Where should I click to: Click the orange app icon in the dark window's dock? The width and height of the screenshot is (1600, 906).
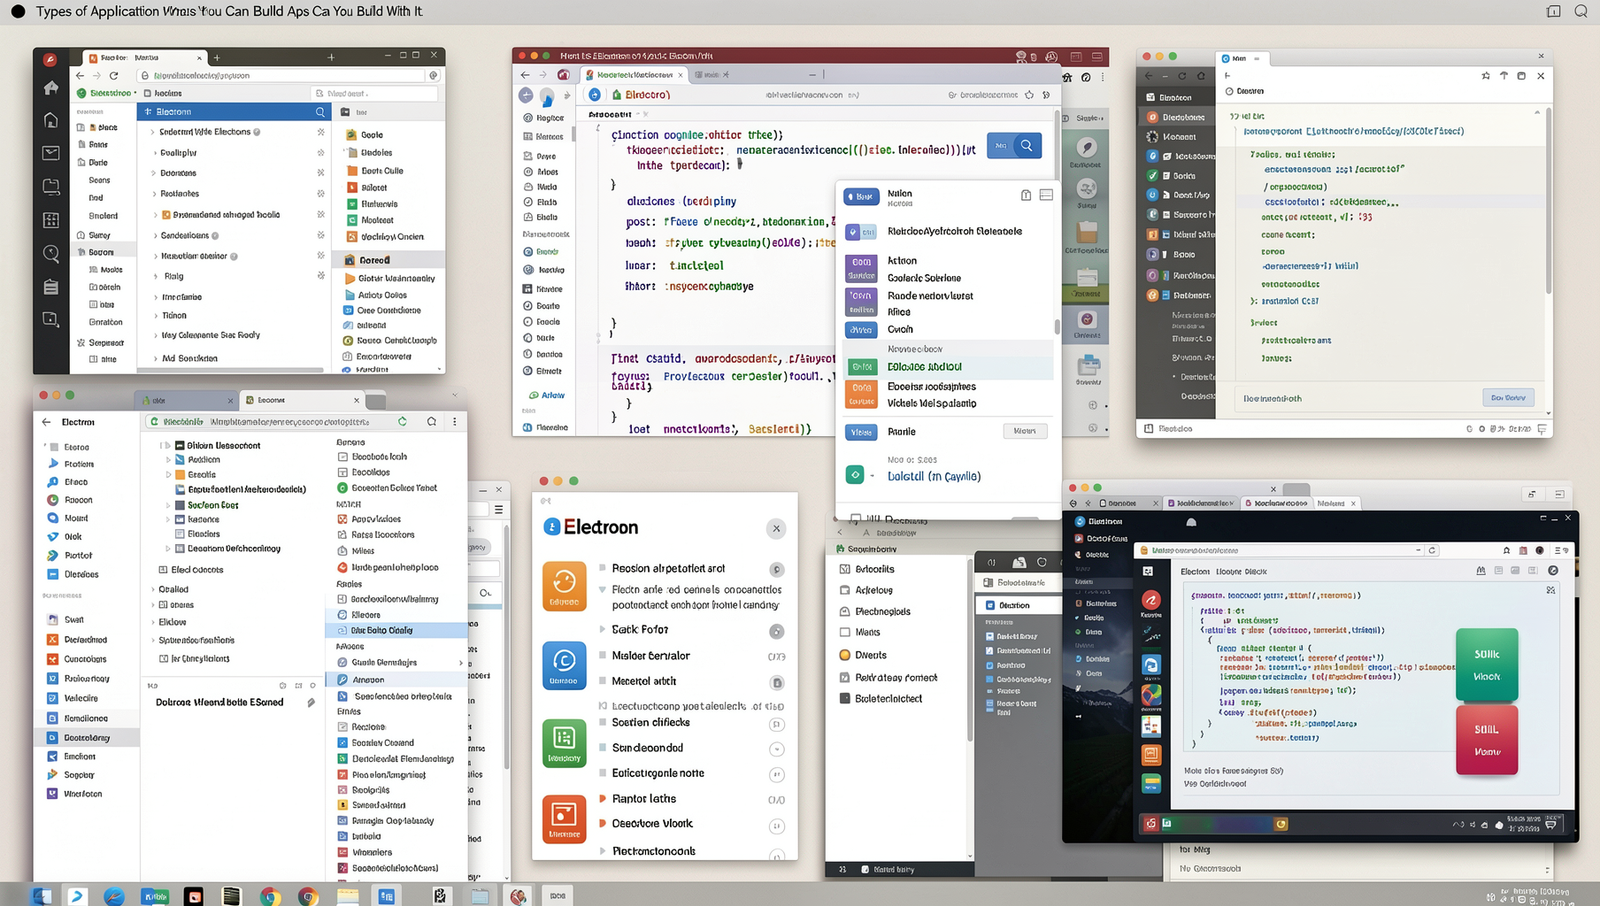point(1151,755)
